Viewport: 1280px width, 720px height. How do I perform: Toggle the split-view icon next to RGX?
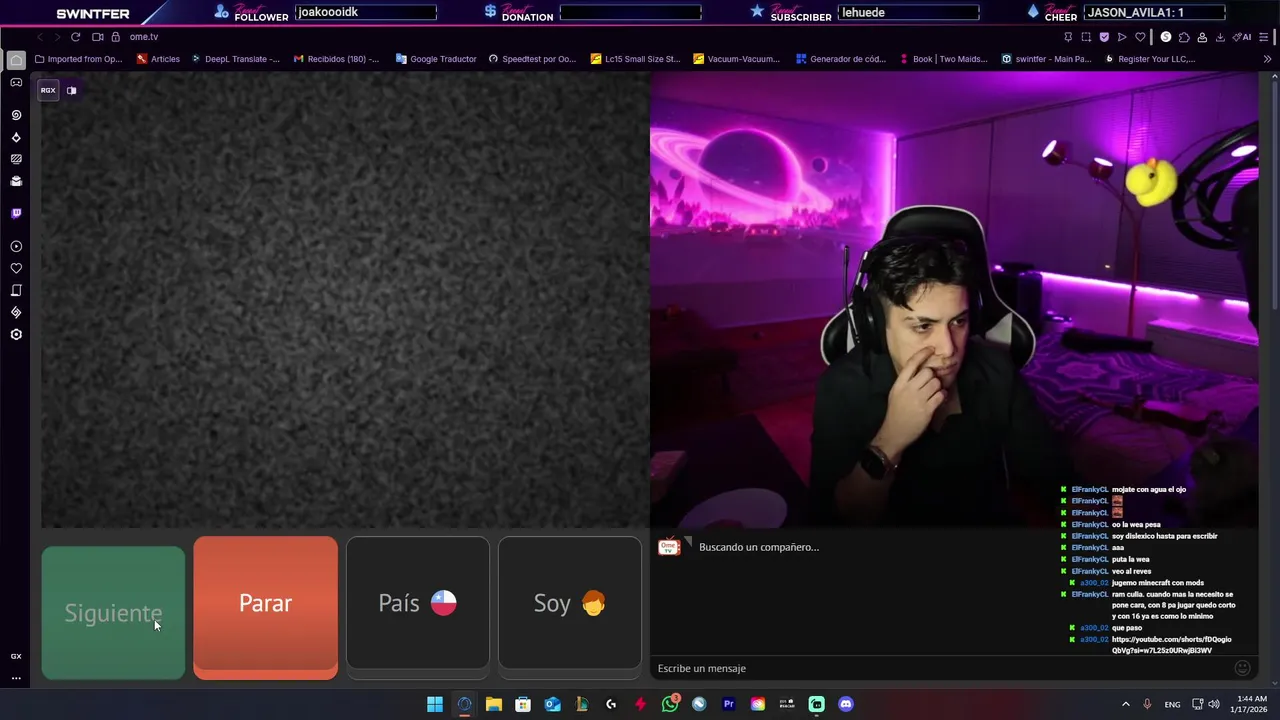(71, 90)
